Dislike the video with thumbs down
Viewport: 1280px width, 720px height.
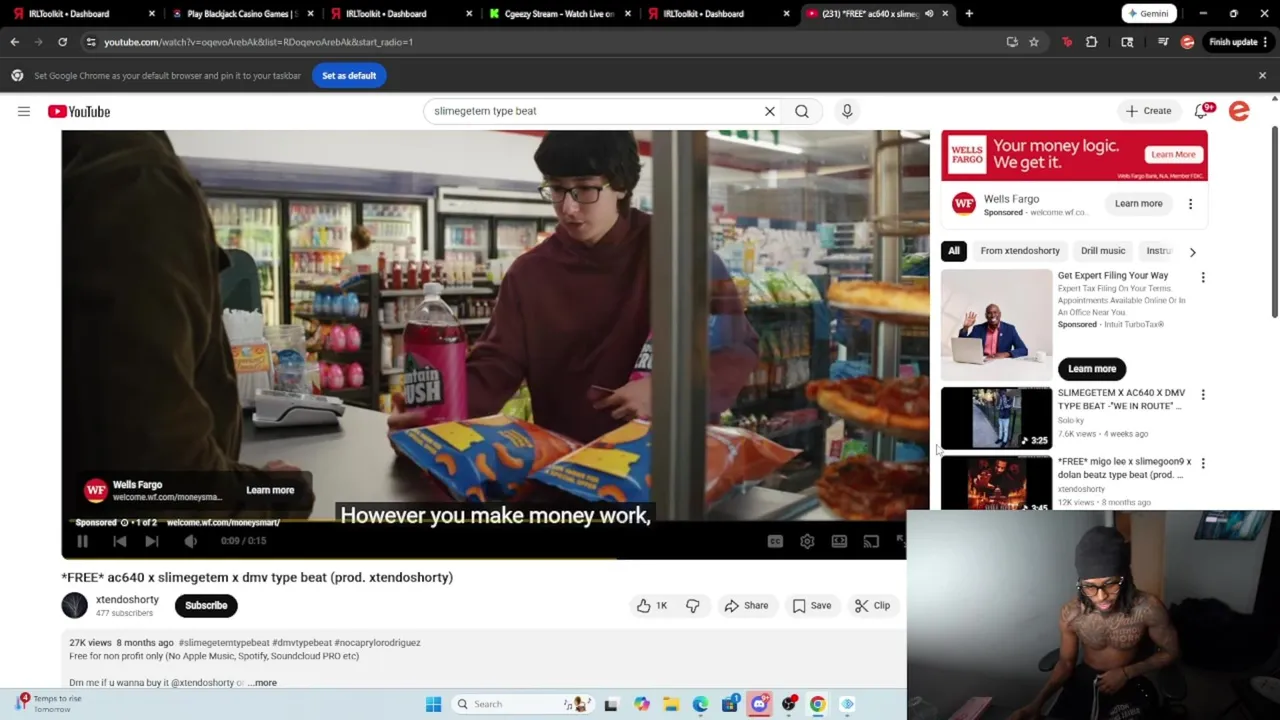tap(693, 605)
